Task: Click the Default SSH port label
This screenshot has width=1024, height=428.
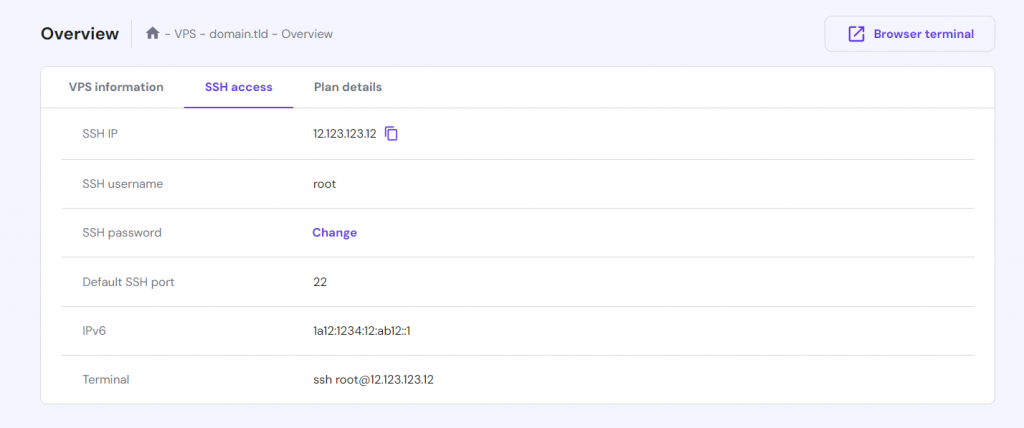Action: click(x=128, y=282)
